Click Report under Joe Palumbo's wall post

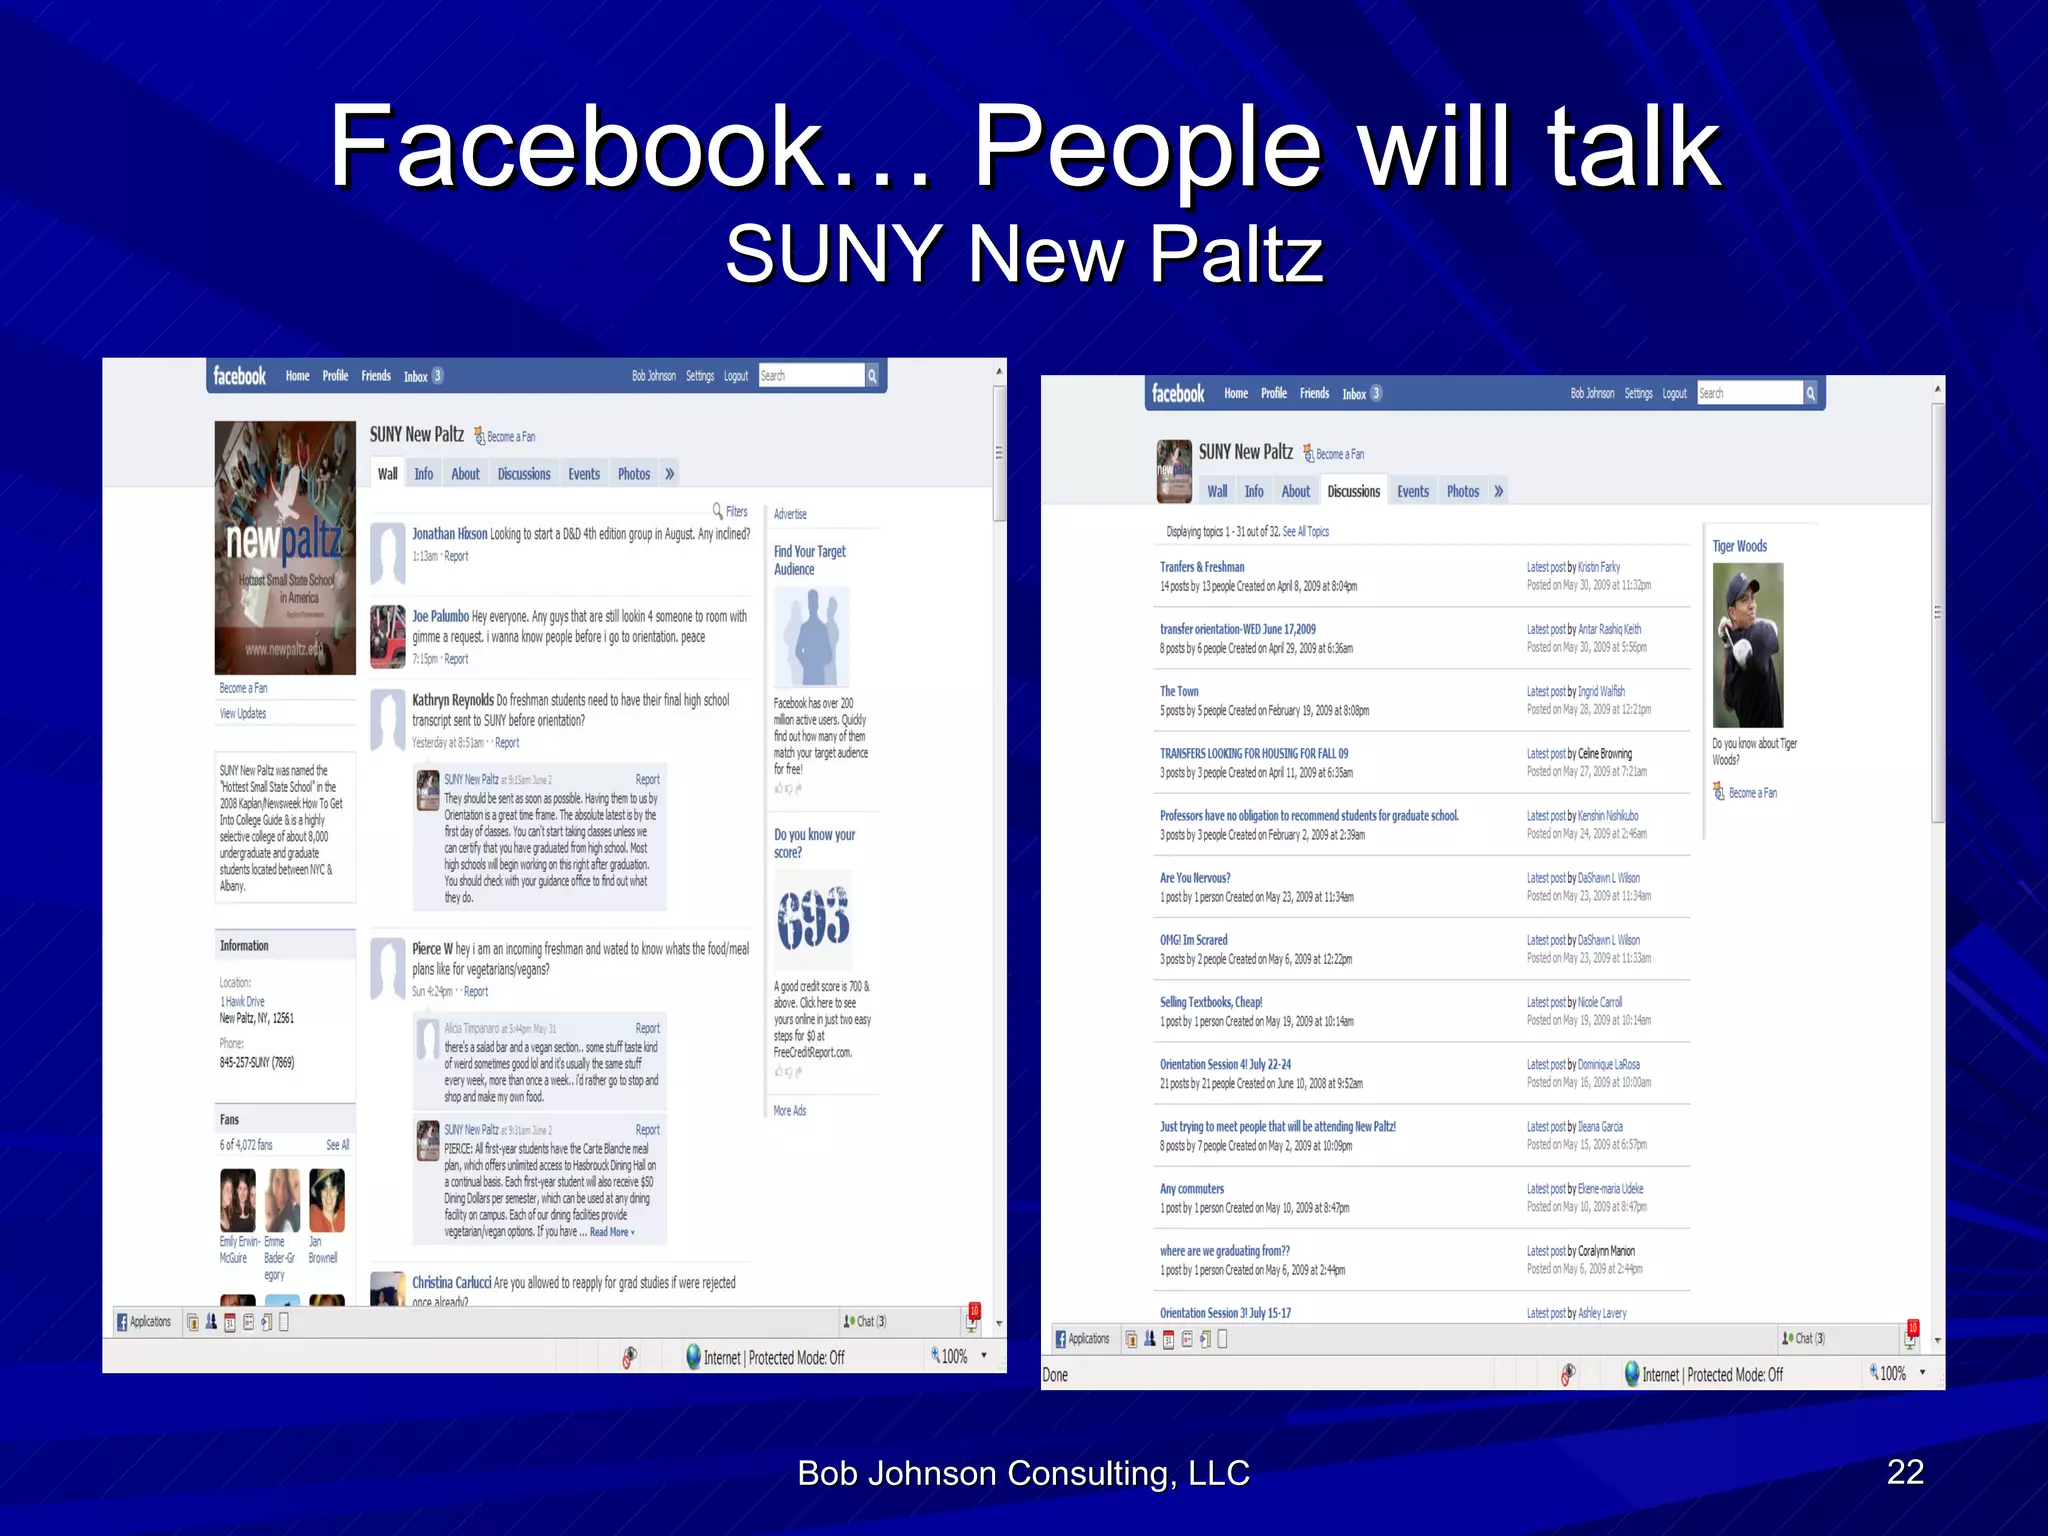(x=456, y=659)
